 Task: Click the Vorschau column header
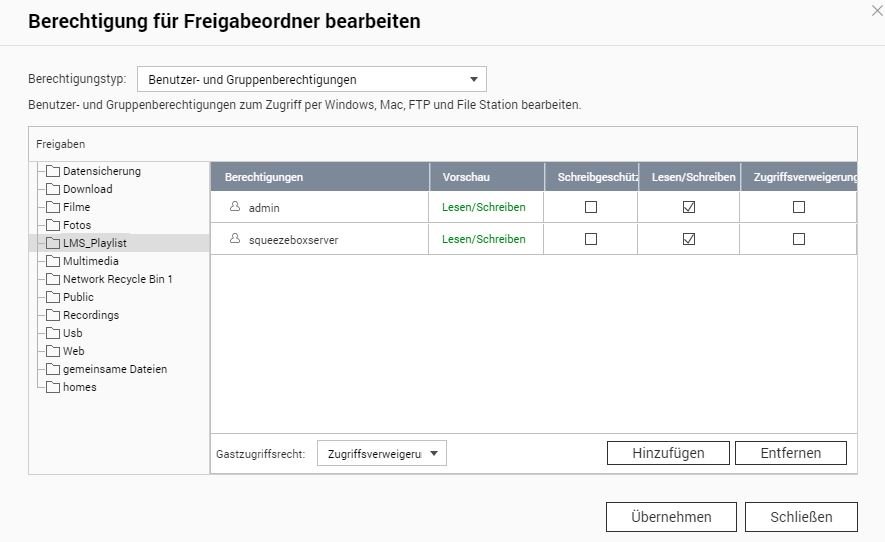click(466, 177)
